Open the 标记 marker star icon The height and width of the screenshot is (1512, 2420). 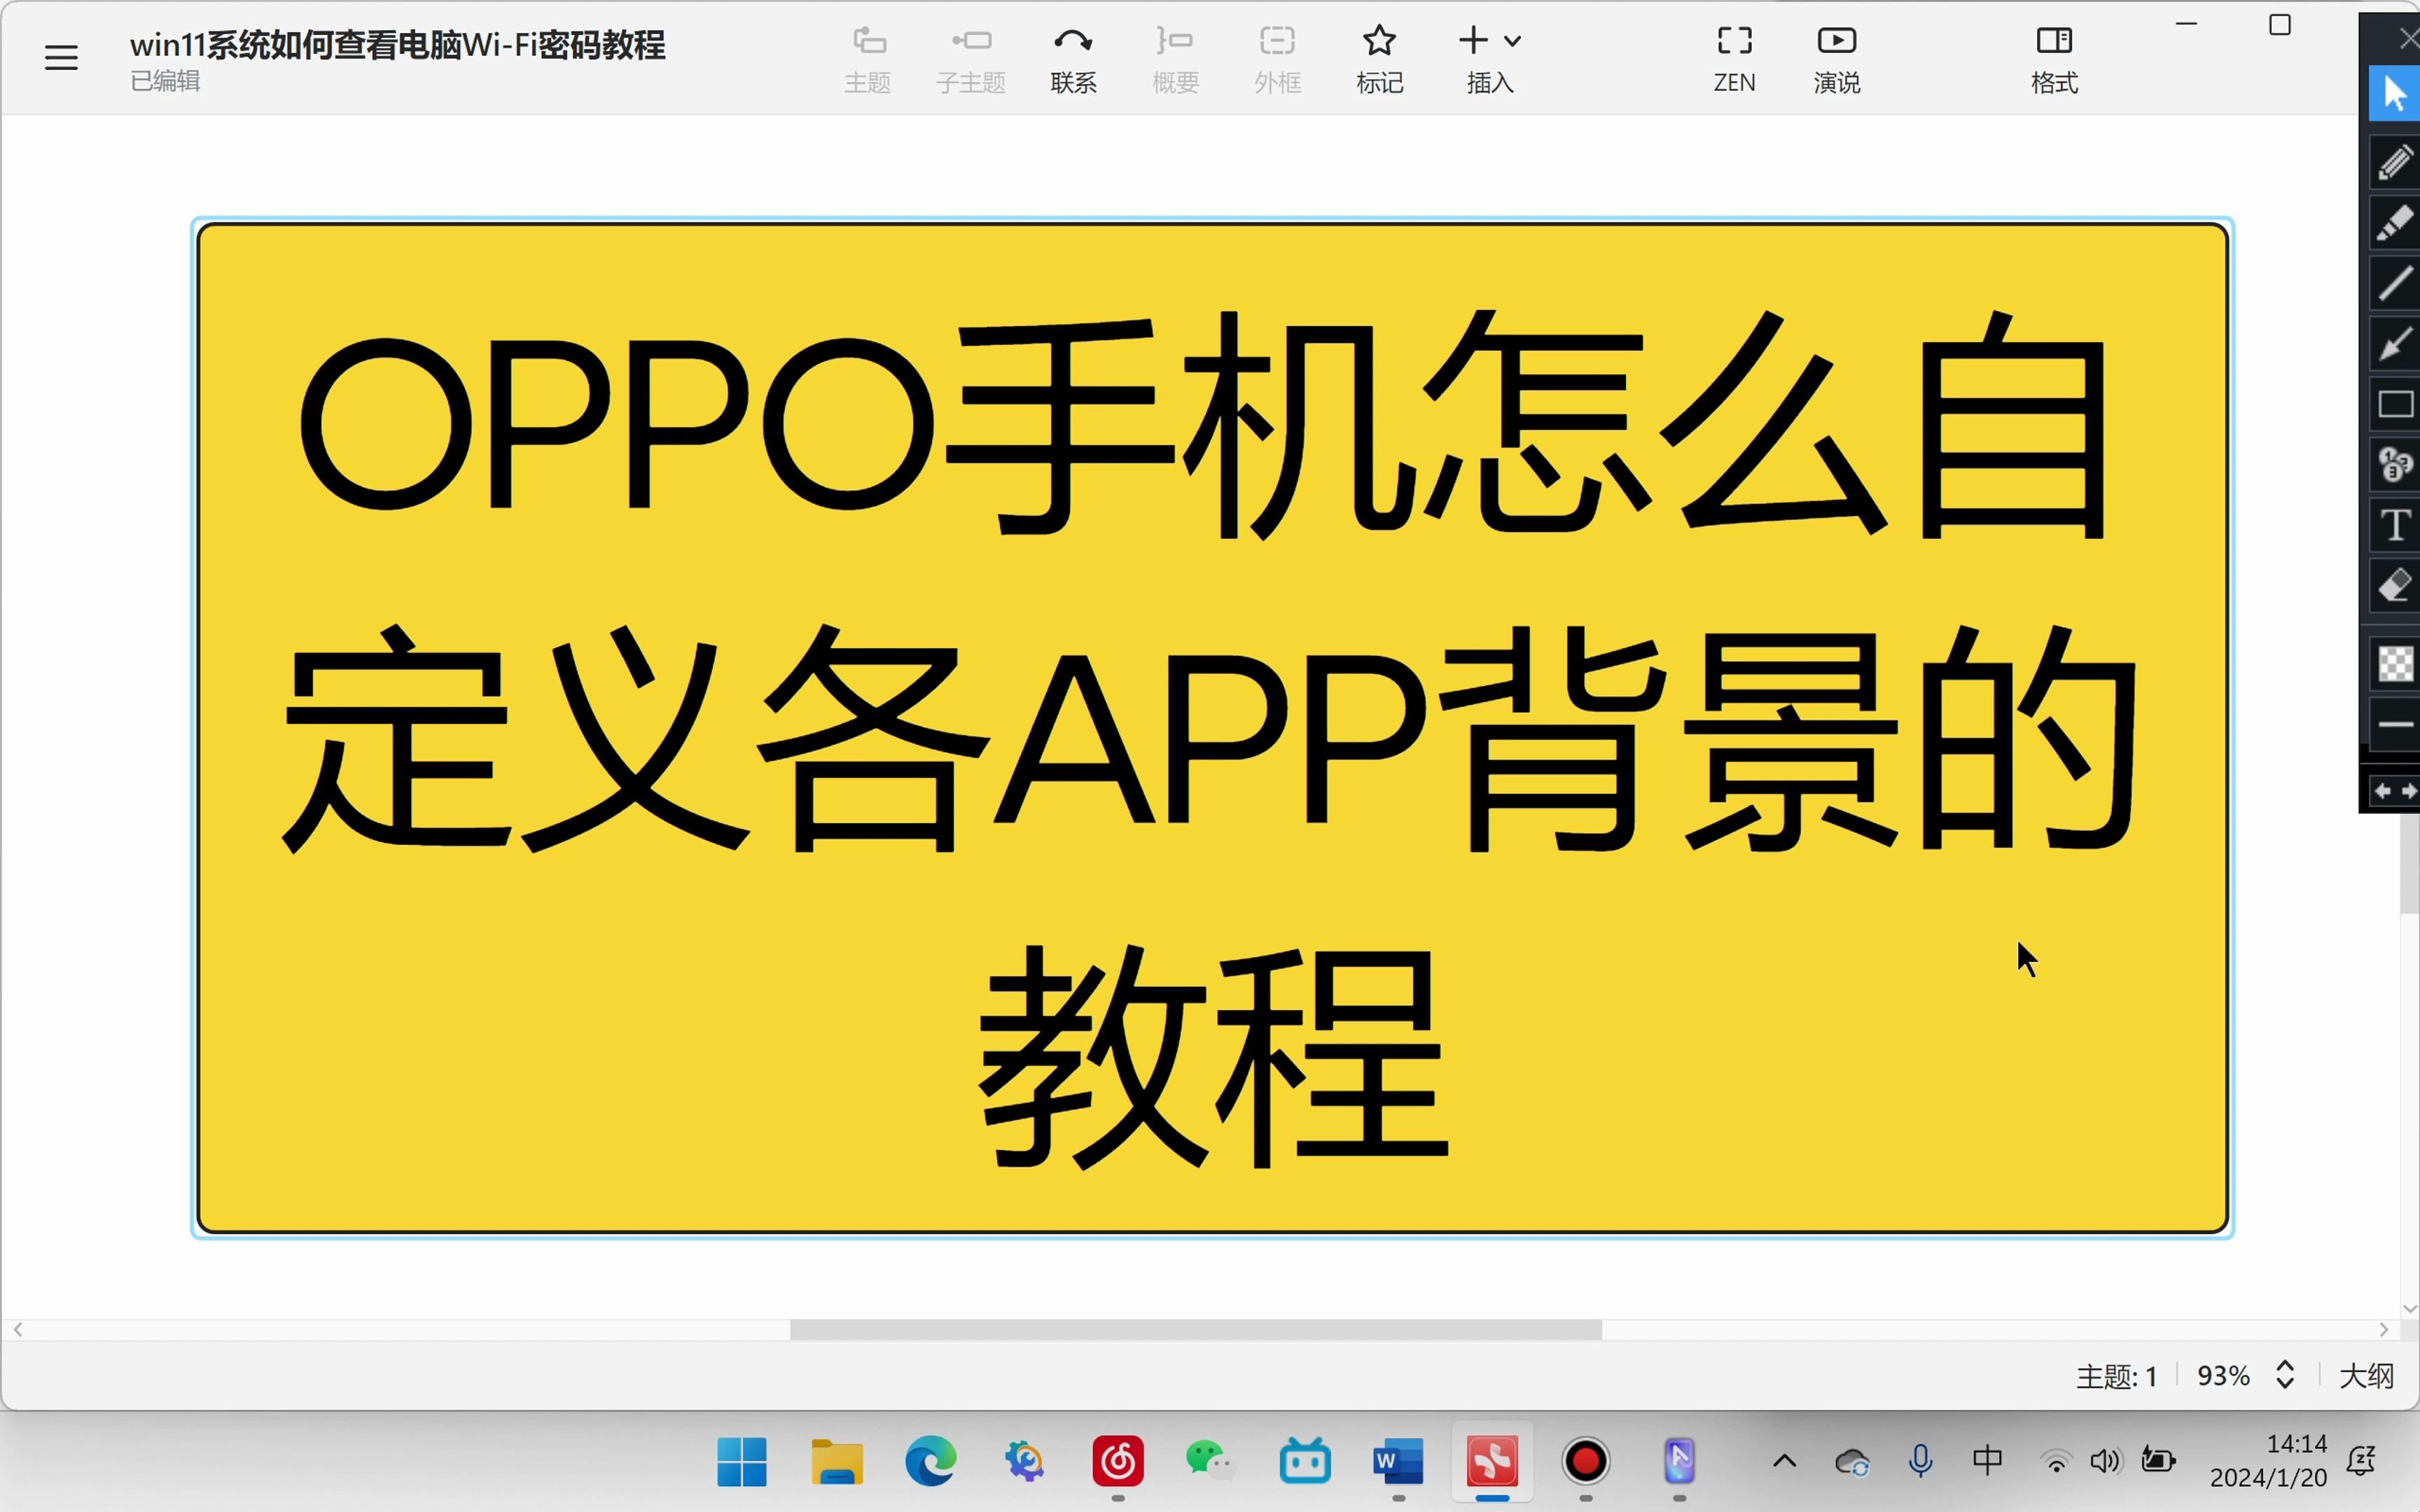pos(1380,41)
